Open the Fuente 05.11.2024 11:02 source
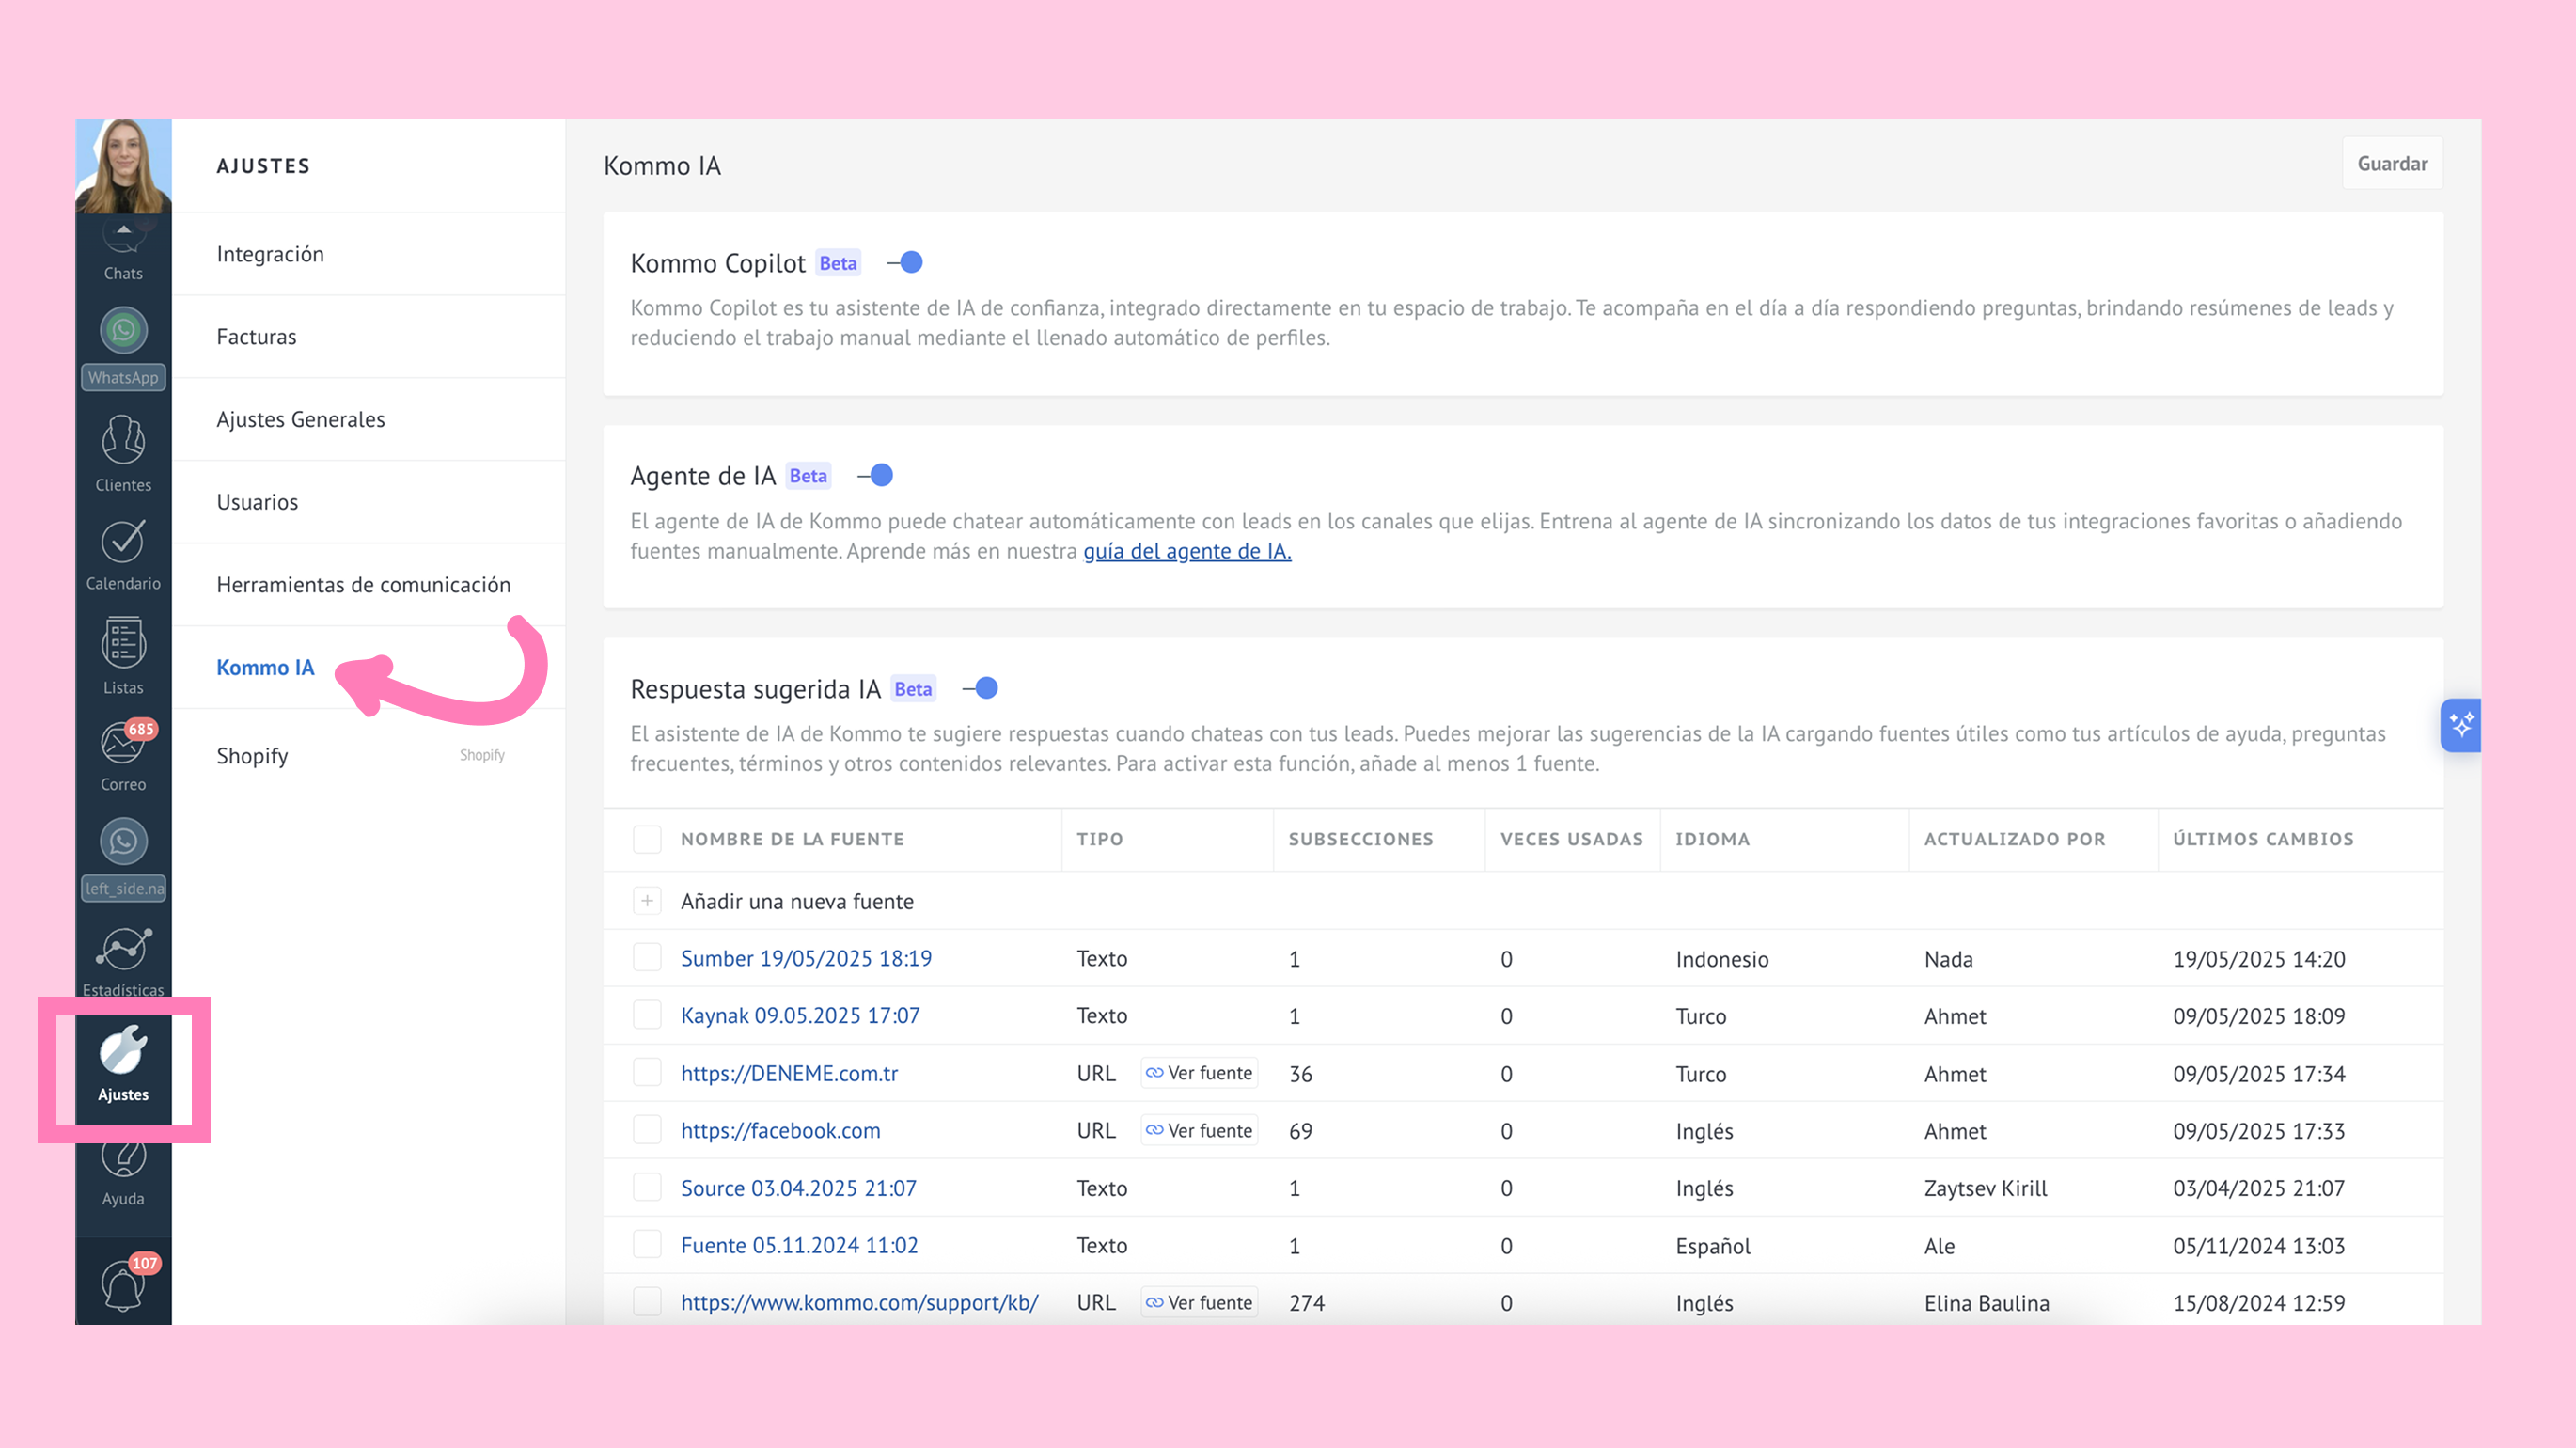 click(x=799, y=1245)
